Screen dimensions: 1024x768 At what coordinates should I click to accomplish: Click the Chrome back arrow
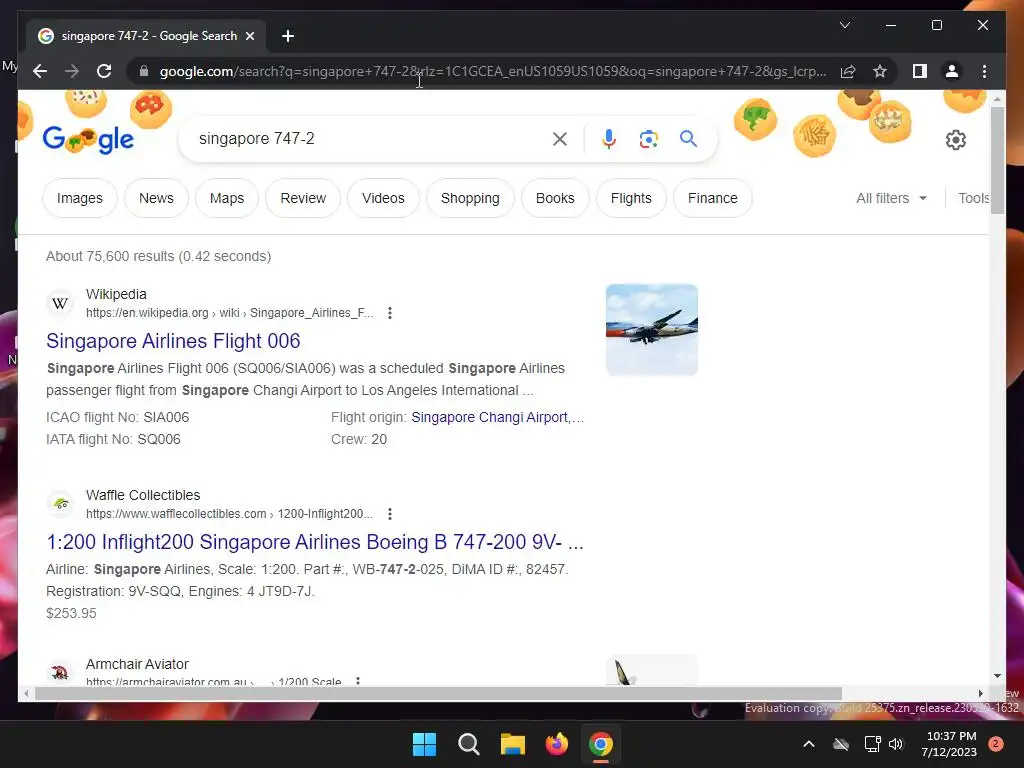tap(40, 71)
